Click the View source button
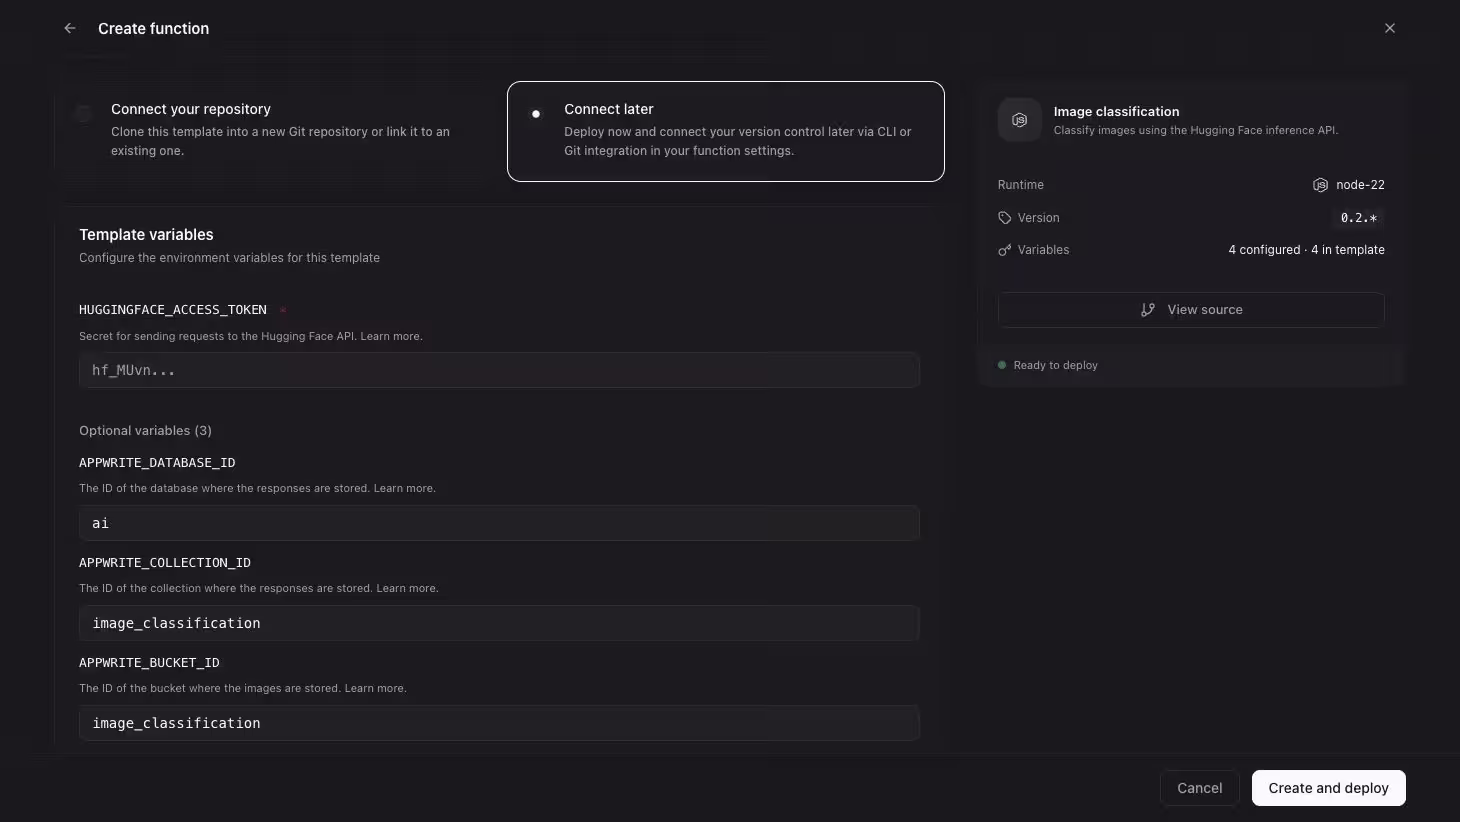This screenshot has width=1460, height=822. pyautogui.click(x=1191, y=310)
